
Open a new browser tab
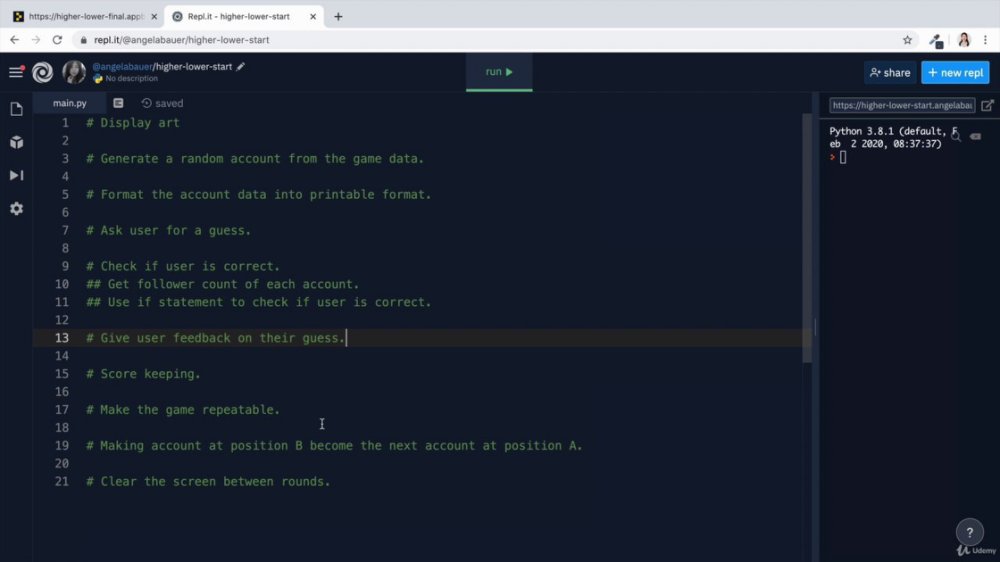tap(338, 17)
